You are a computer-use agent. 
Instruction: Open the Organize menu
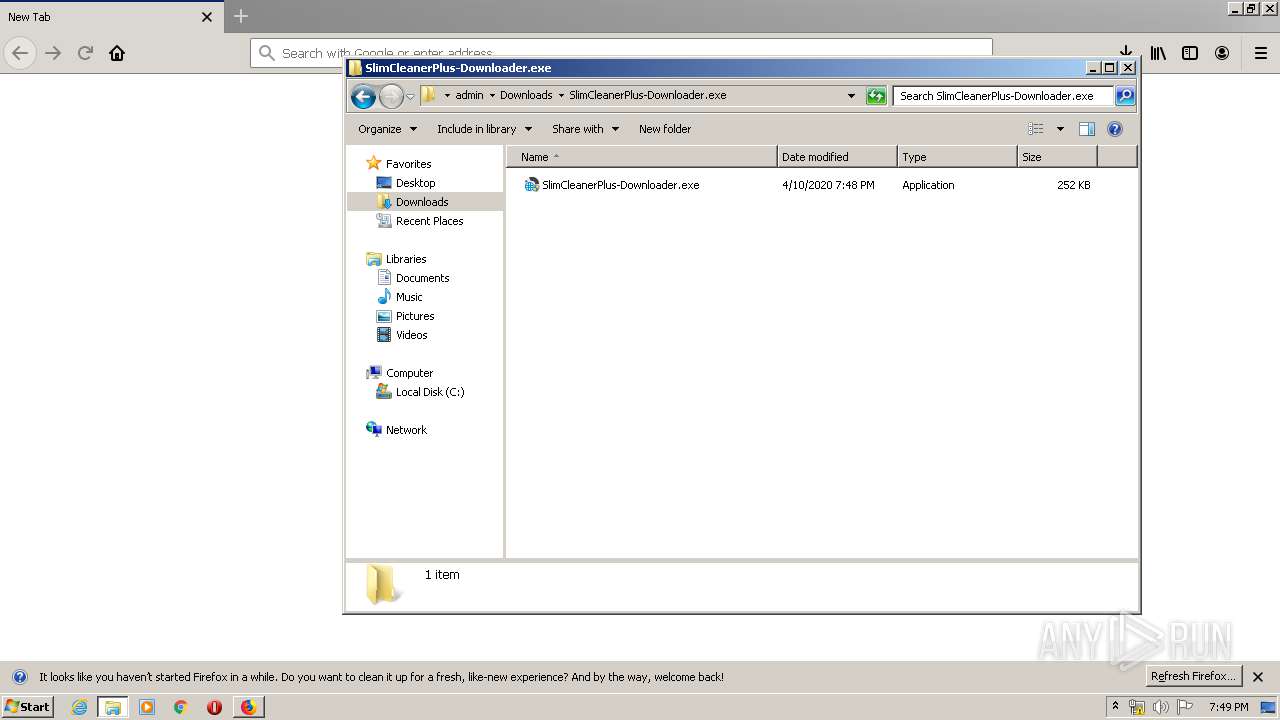[387, 129]
